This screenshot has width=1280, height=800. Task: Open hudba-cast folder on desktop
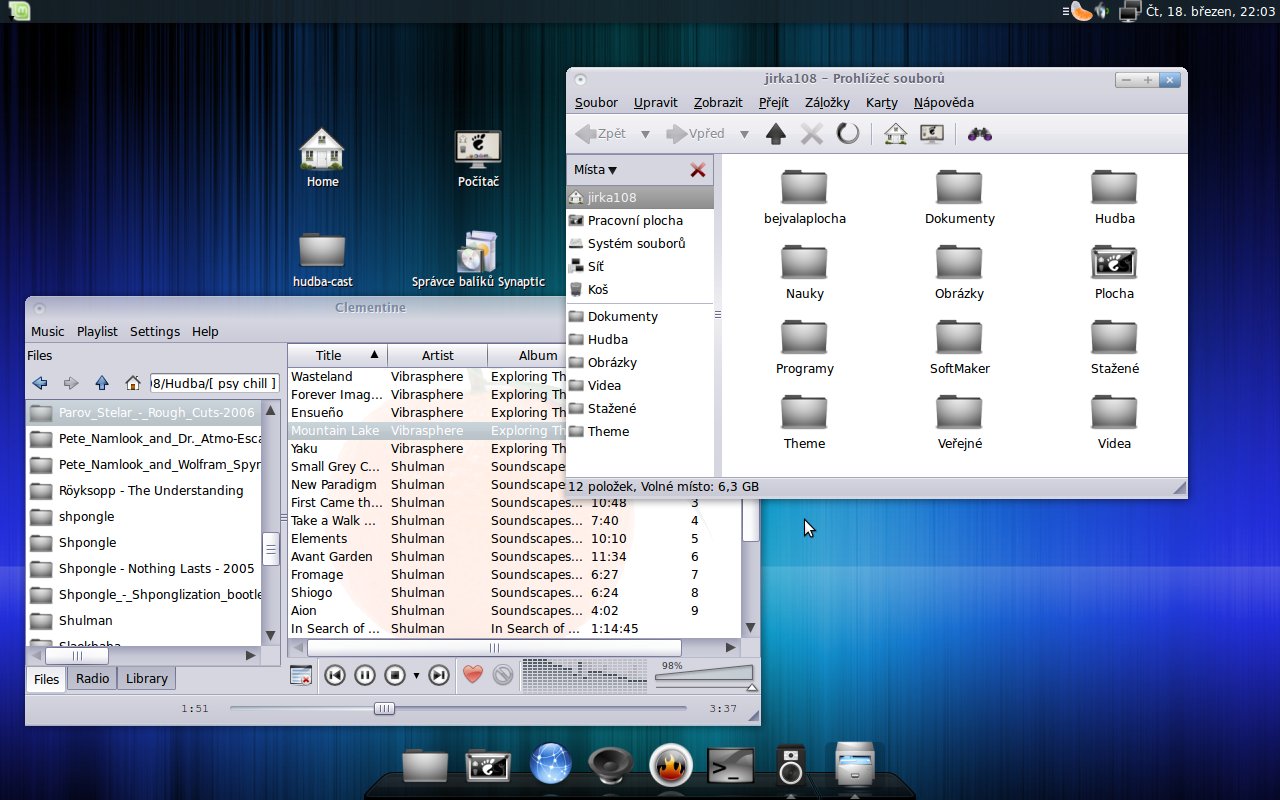[322, 259]
